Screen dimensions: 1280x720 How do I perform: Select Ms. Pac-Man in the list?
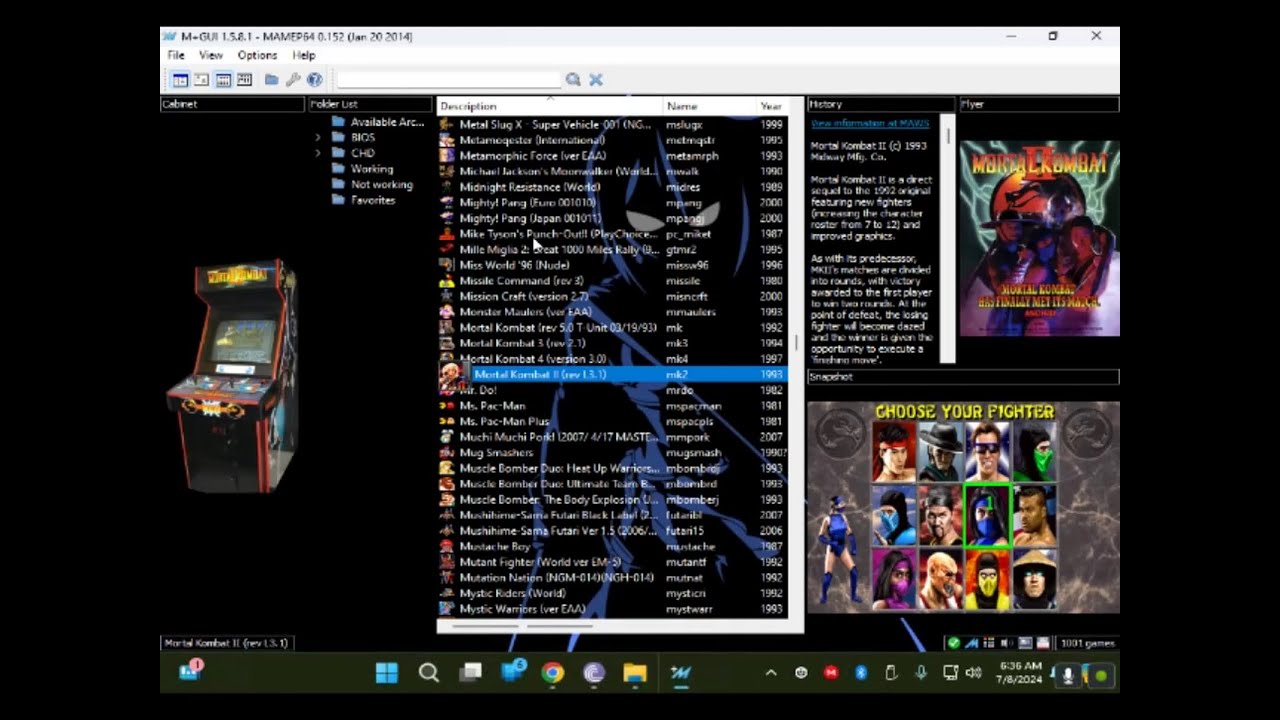(x=612, y=406)
